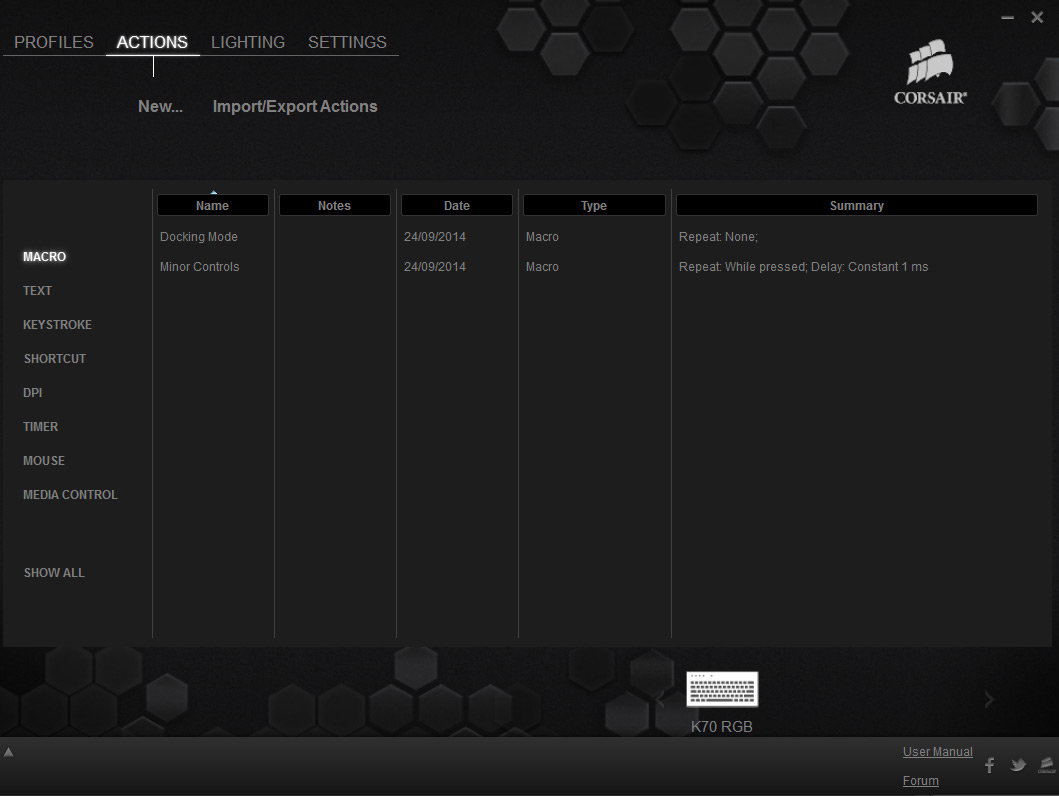This screenshot has width=1059, height=796.
Task: Select the K70 RGB keyboard device thumbnail
Action: click(x=722, y=689)
